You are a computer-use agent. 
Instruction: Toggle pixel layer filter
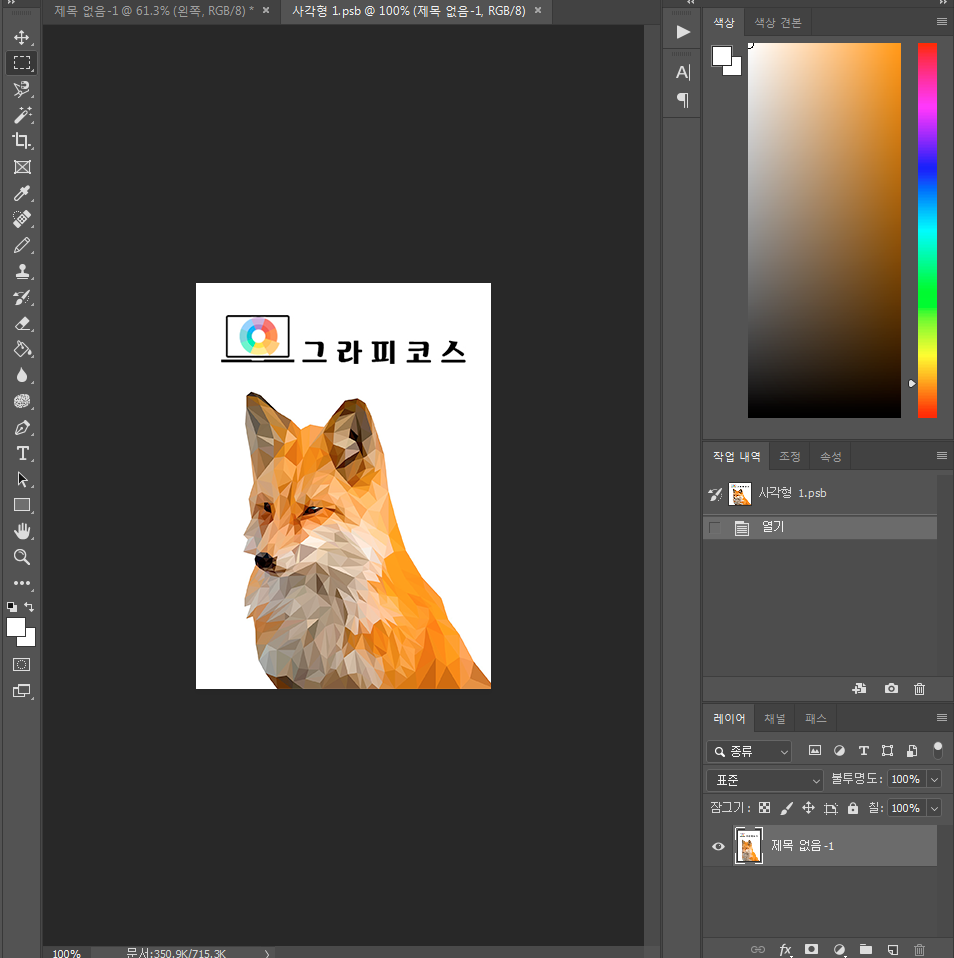point(815,750)
